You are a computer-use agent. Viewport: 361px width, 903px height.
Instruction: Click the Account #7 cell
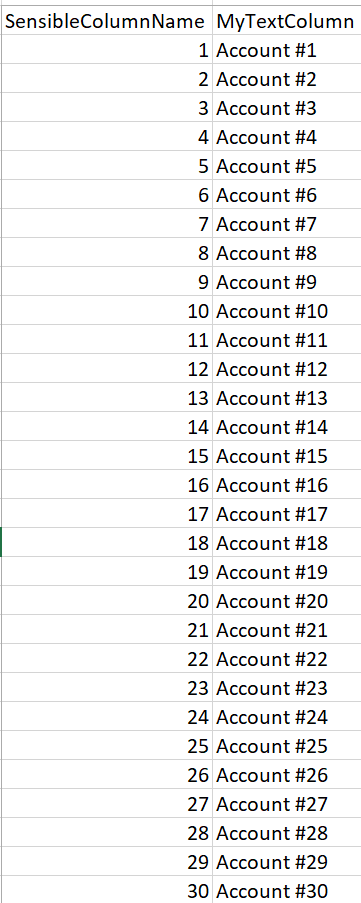(x=287, y=224)
